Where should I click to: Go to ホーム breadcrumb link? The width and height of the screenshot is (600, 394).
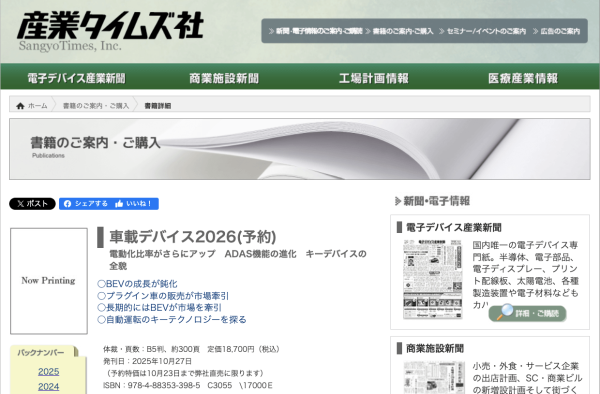[38, 106]
